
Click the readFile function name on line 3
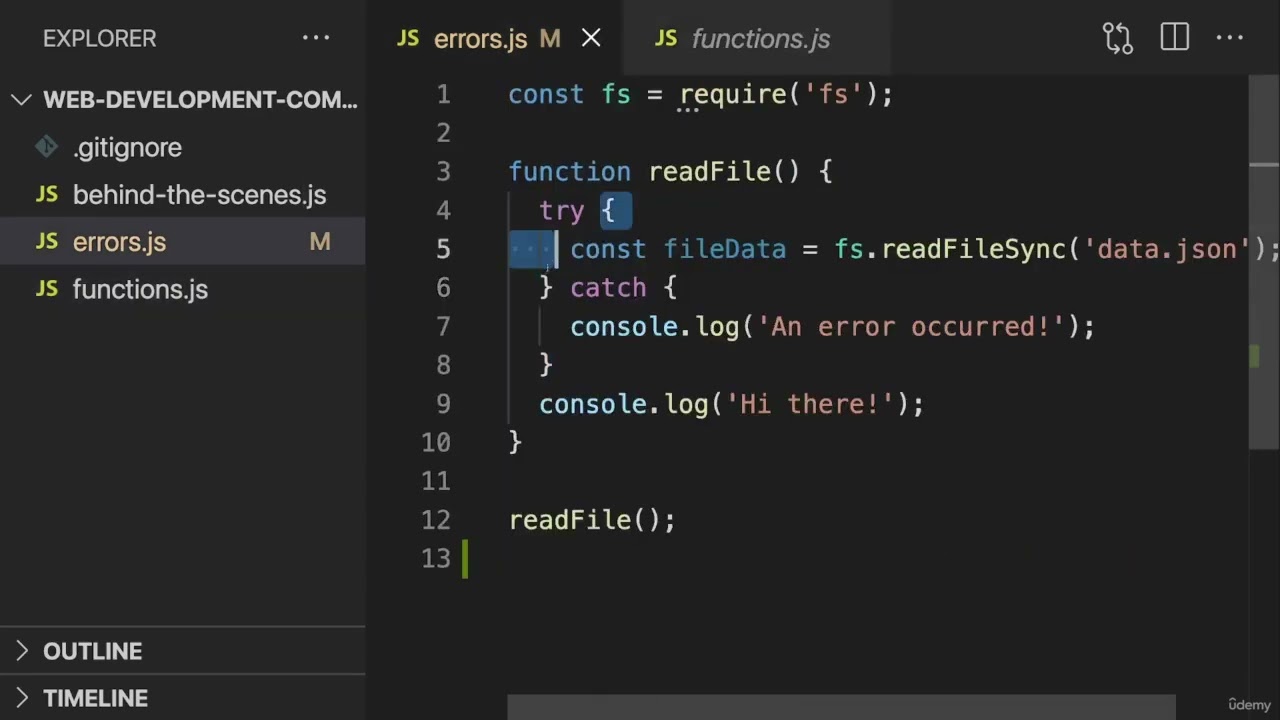point(709,172)
